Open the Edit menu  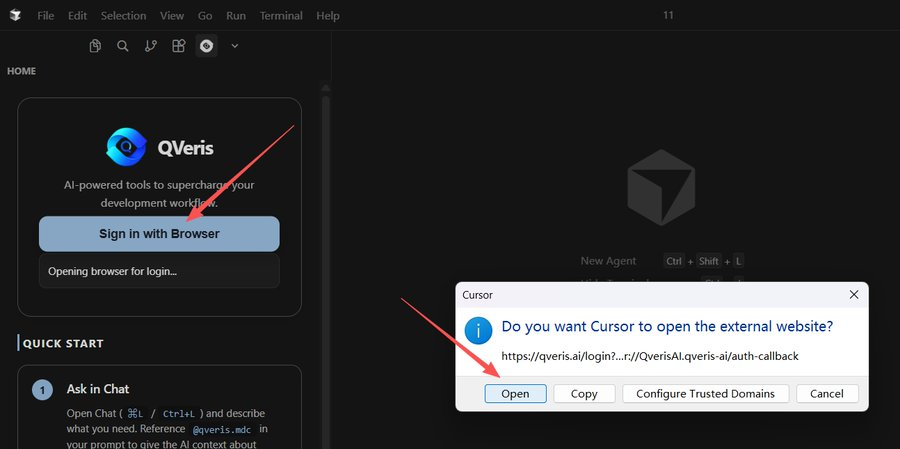77,16
